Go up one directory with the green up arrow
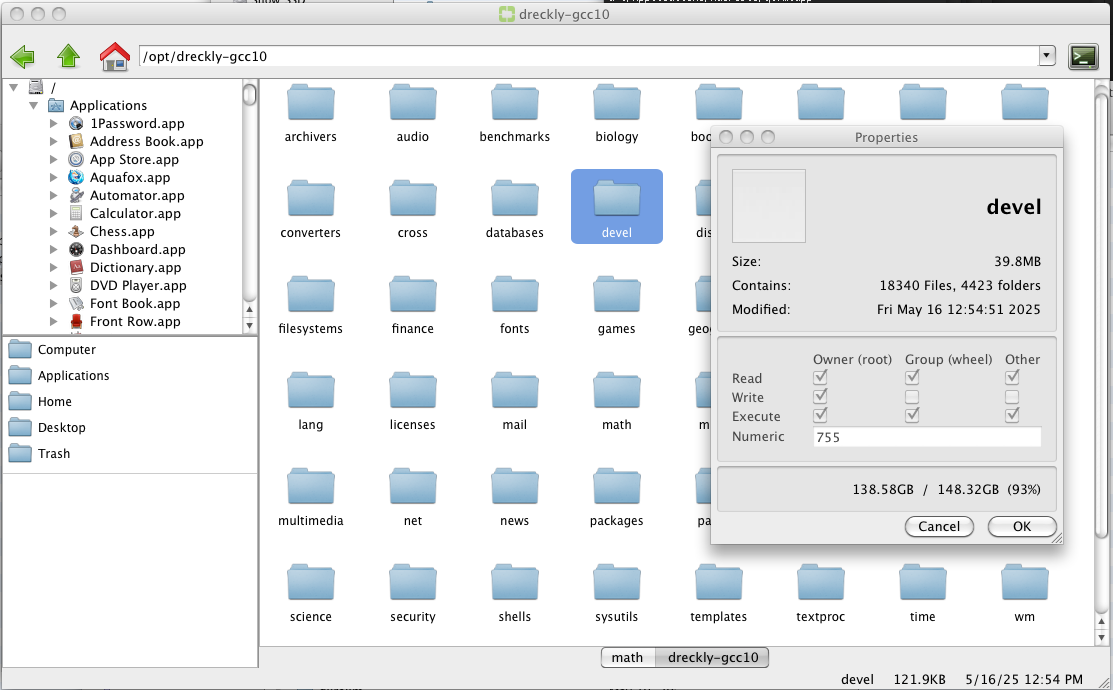The image size is (1113, 690). point(68,56)
